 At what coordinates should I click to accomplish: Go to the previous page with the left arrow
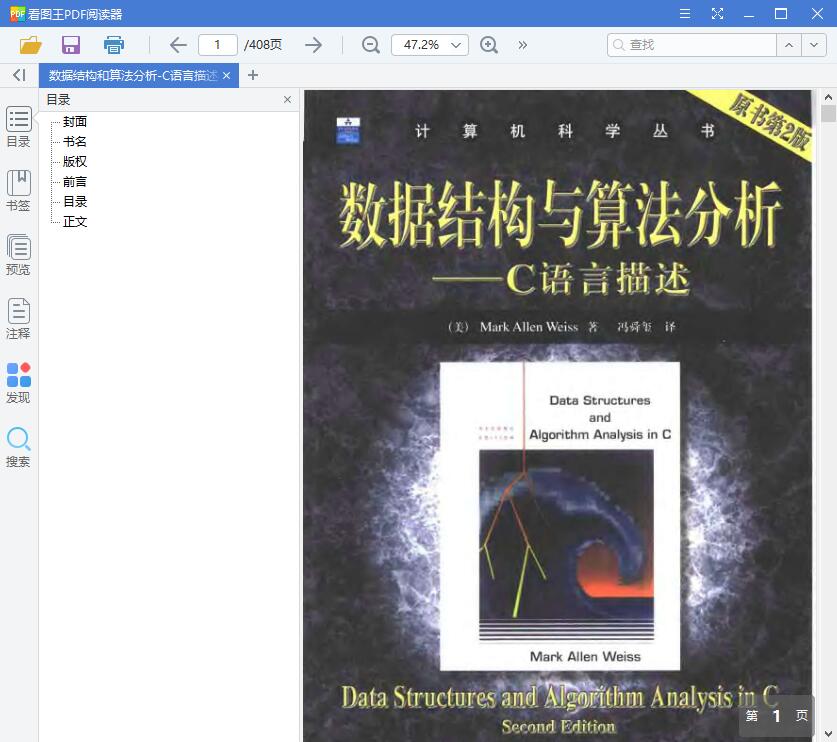178,45
